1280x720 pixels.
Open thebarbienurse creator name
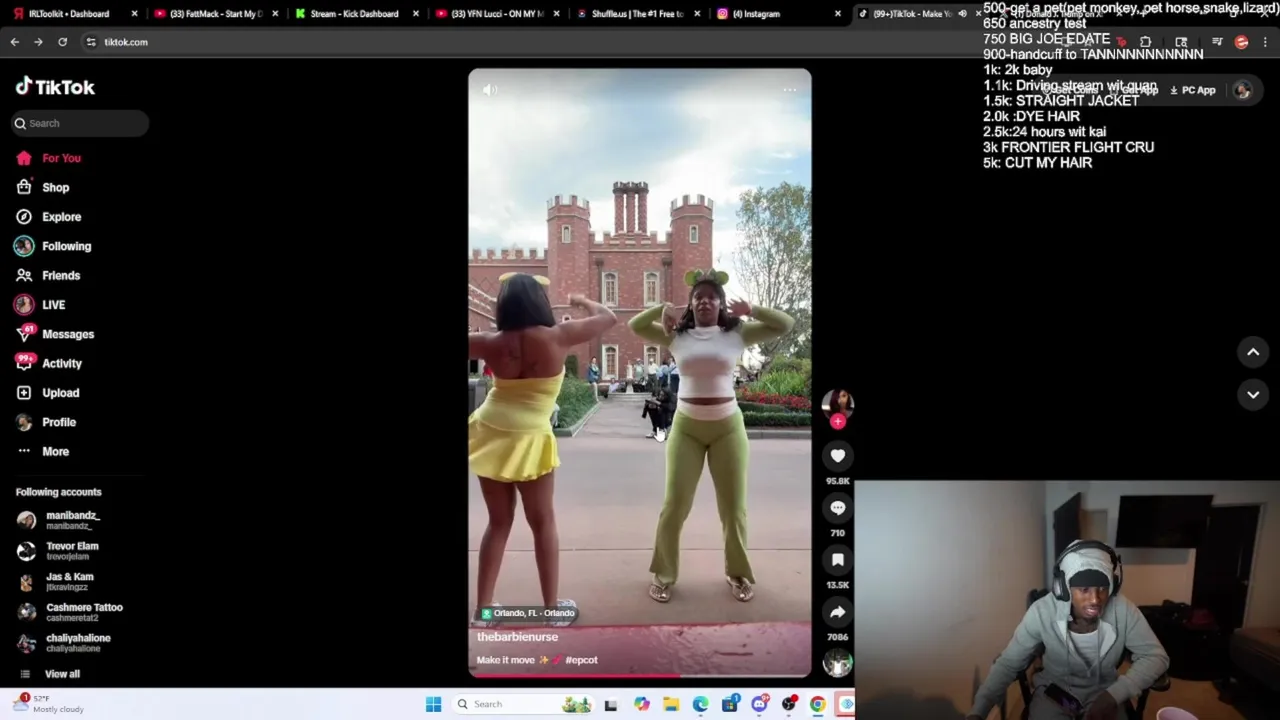tap(517, 637)
